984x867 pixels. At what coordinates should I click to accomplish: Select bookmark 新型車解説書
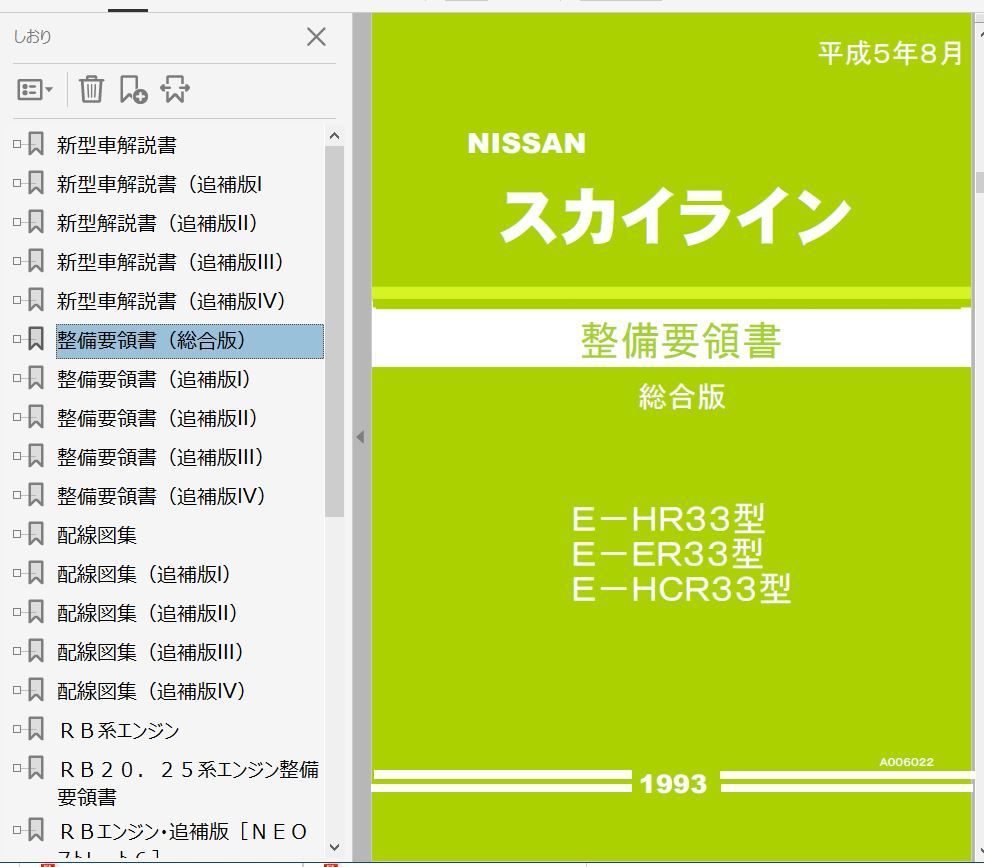point(117,145)
